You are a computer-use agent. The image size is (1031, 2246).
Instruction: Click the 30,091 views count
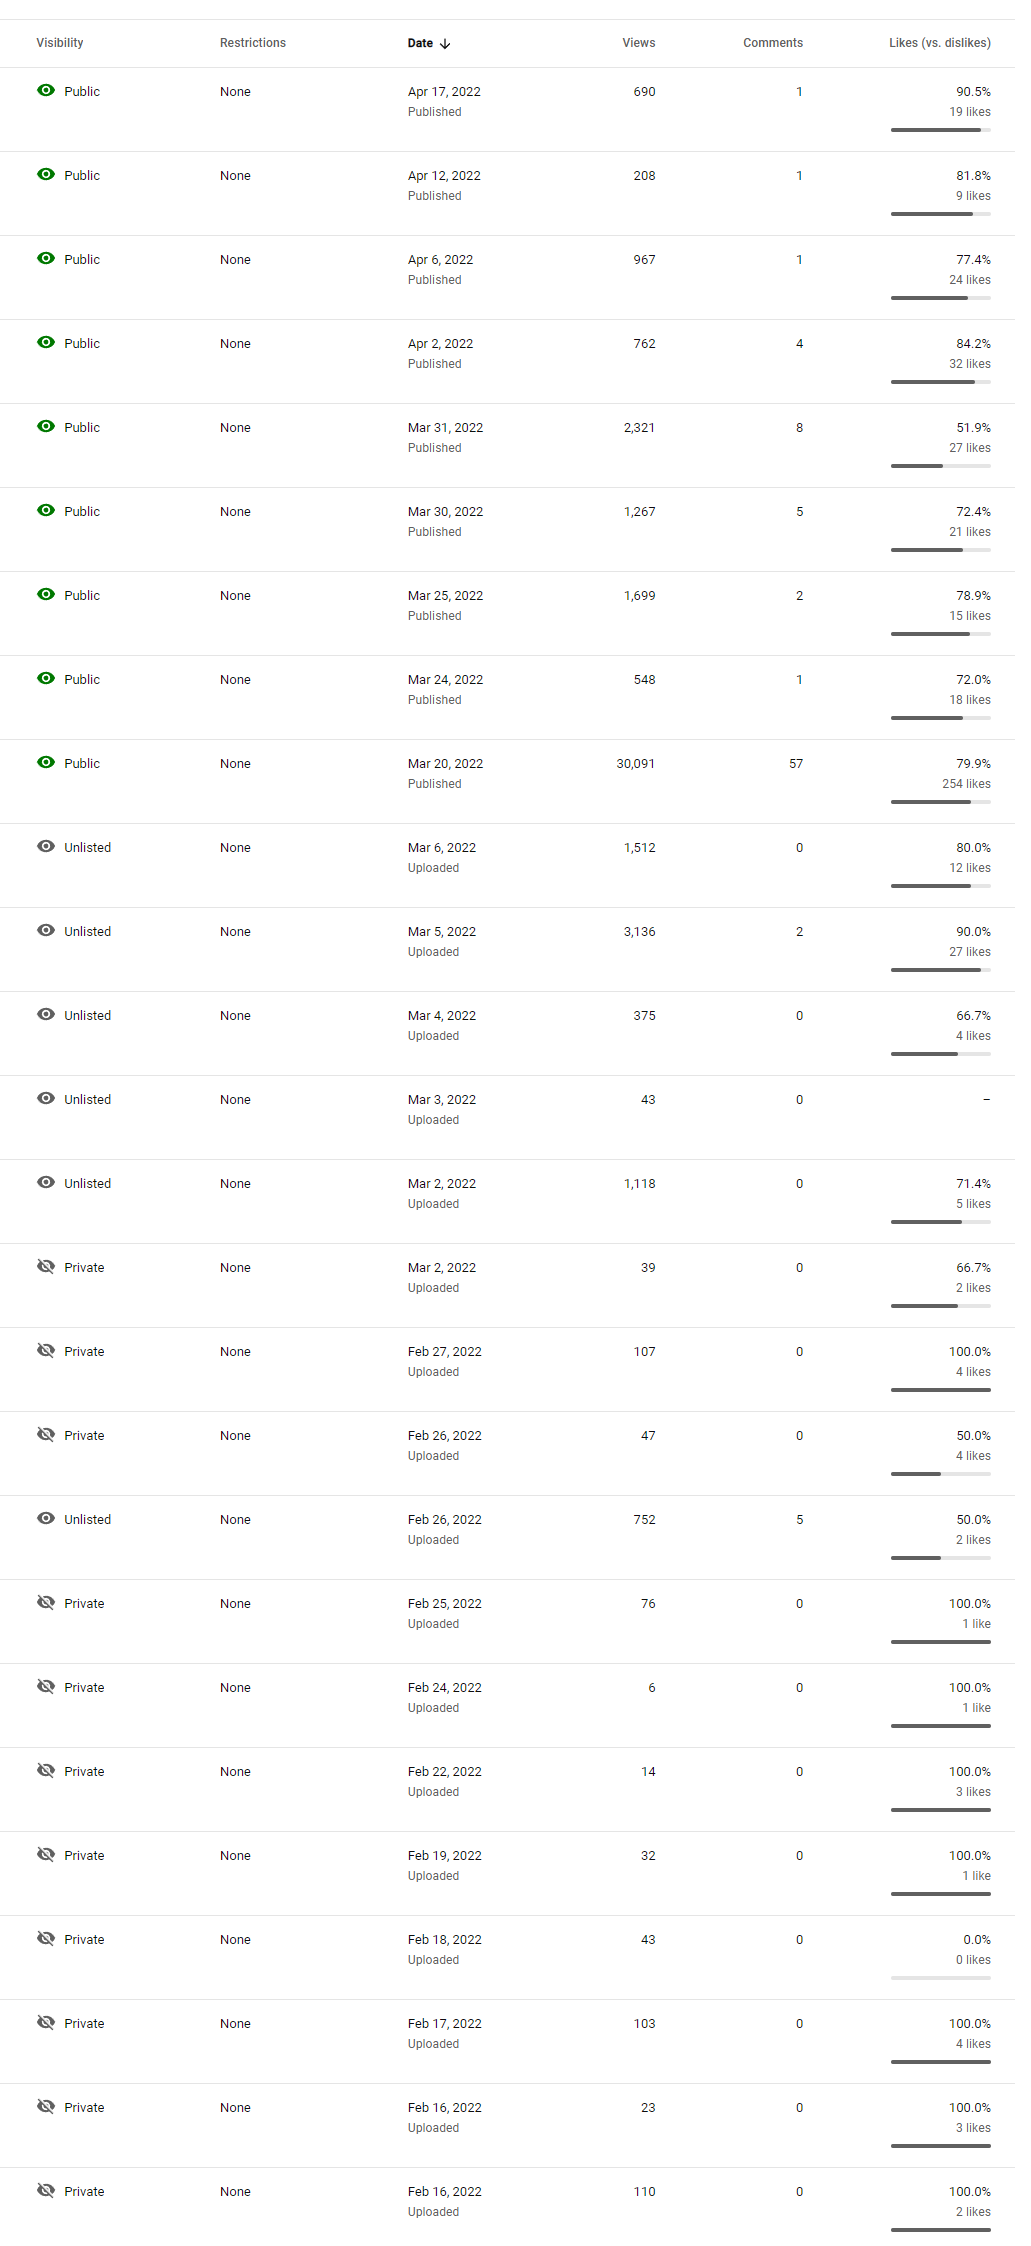635,763
